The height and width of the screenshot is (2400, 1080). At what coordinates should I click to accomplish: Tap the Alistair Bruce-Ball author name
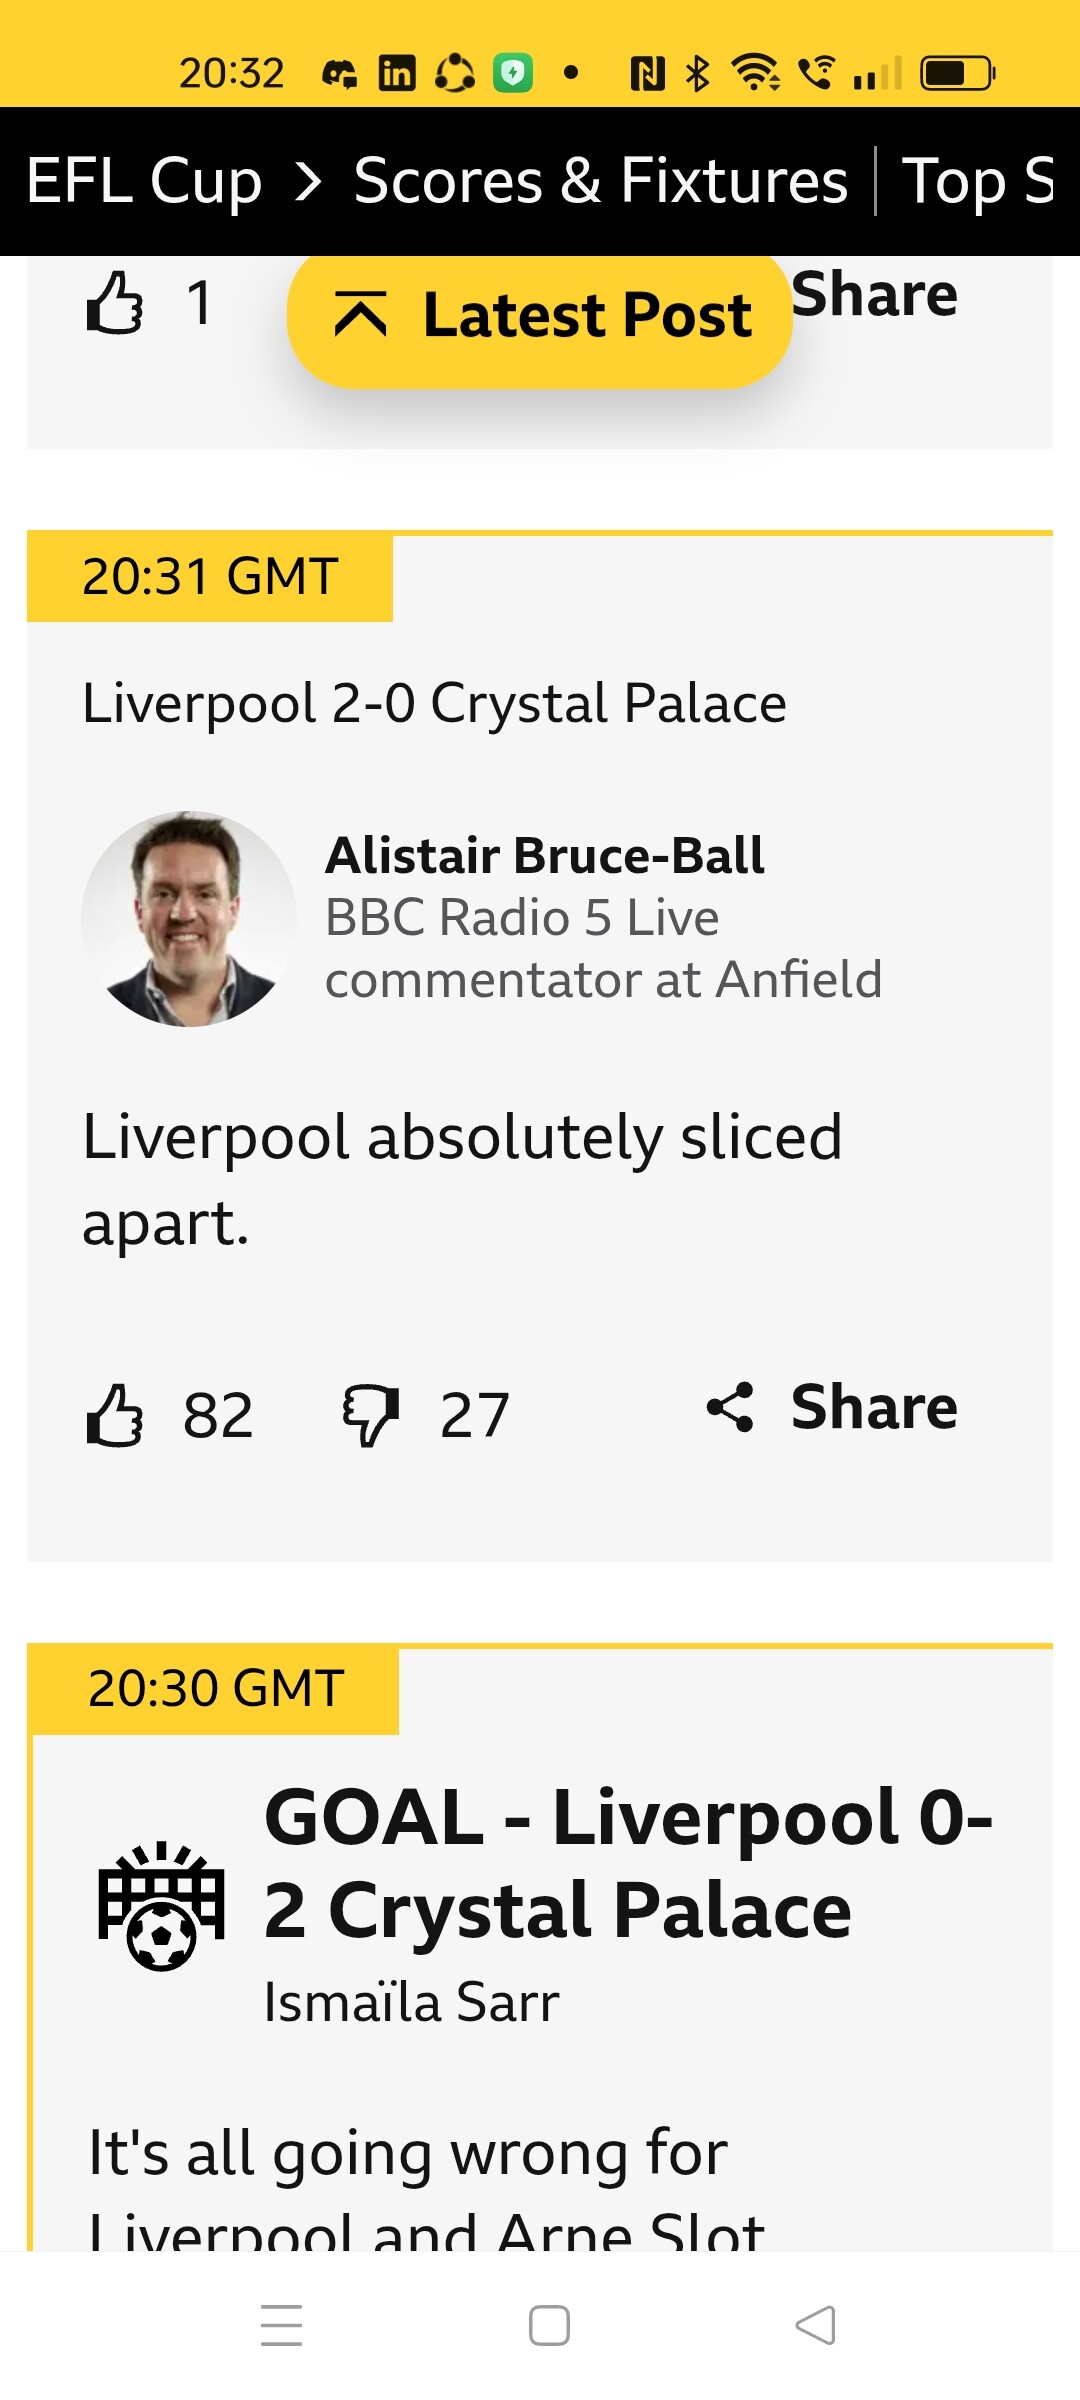coord(545,856)
